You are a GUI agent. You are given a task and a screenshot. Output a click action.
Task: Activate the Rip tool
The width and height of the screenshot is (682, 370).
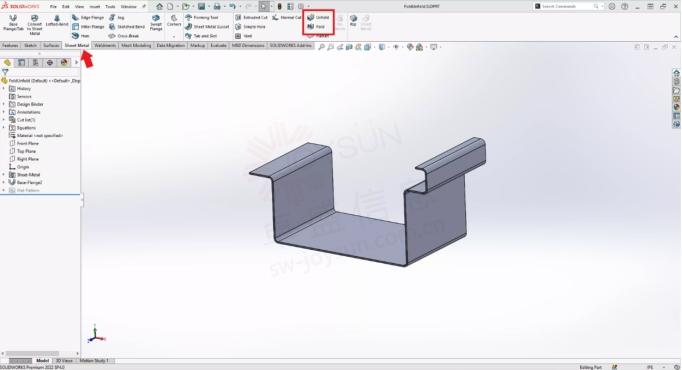[x=353, y=20]
